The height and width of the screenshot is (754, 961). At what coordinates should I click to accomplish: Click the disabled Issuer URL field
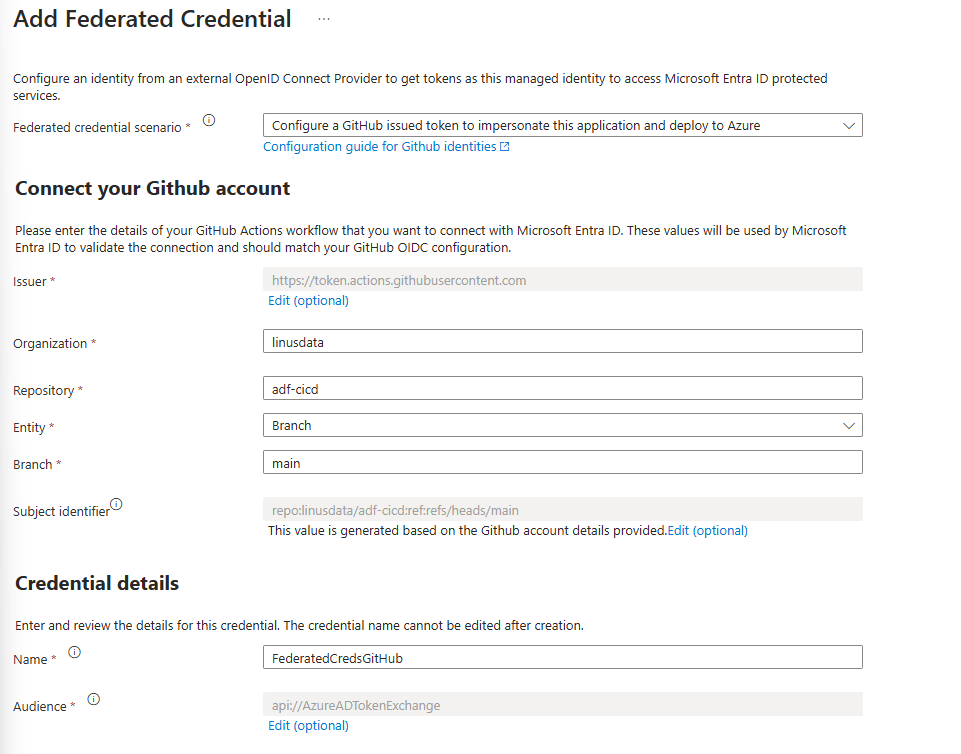pyautogui.click(x=562, y=280)
